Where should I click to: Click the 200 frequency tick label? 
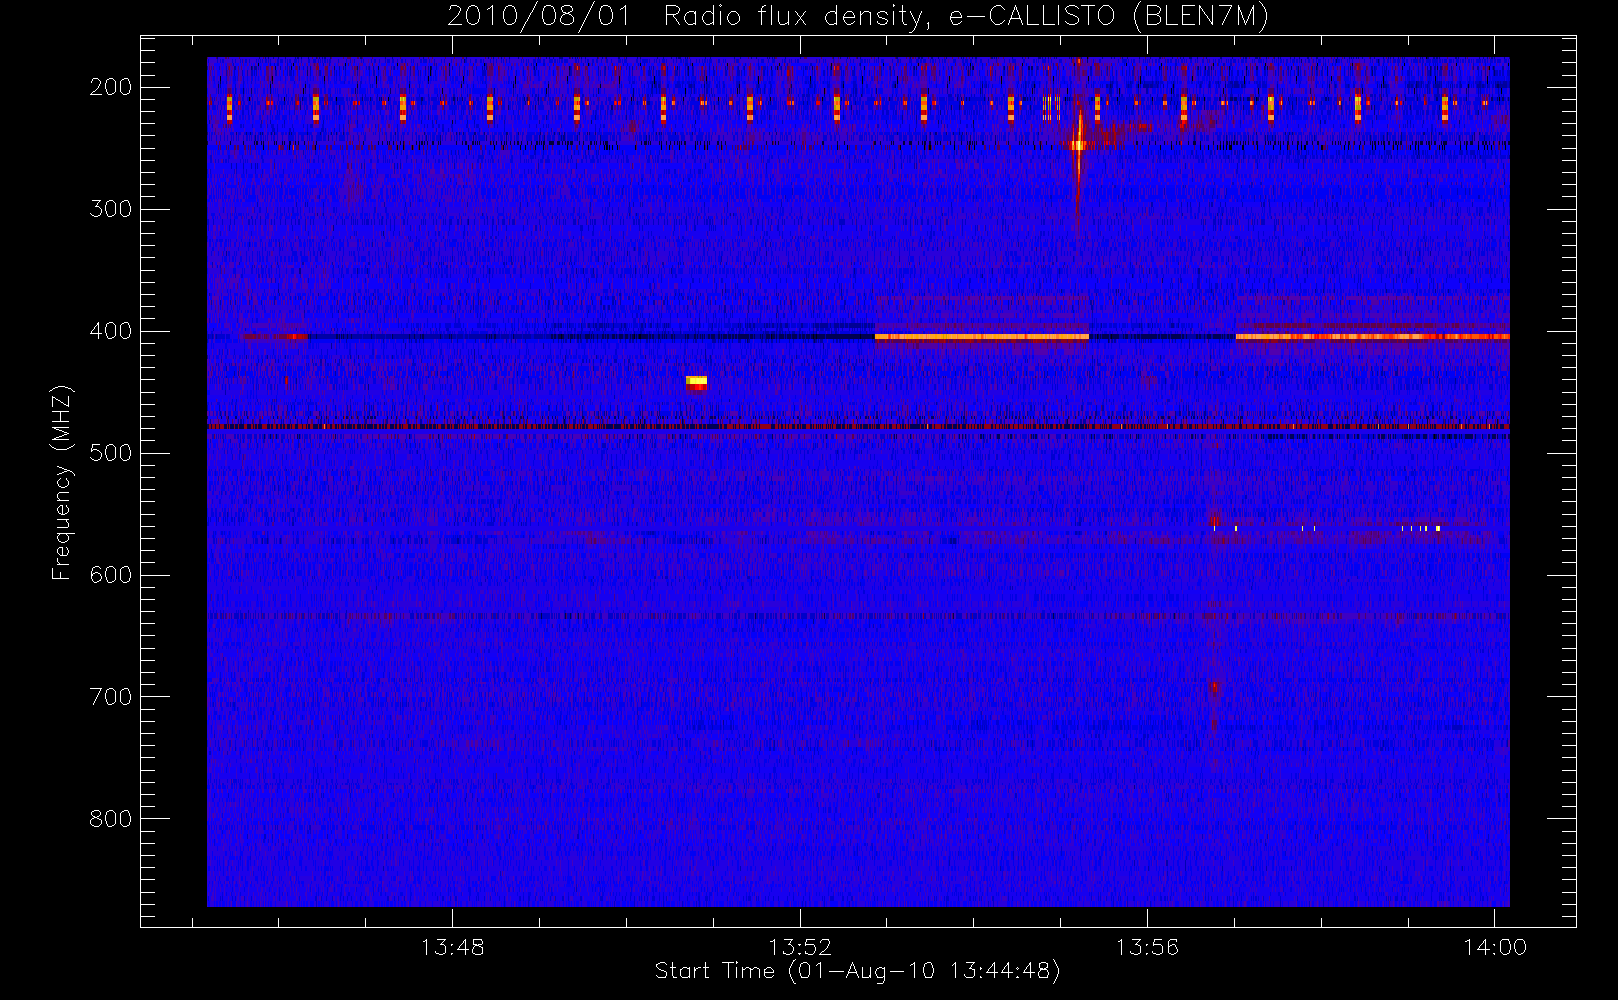pyautogui.click(x=110, y=87)
